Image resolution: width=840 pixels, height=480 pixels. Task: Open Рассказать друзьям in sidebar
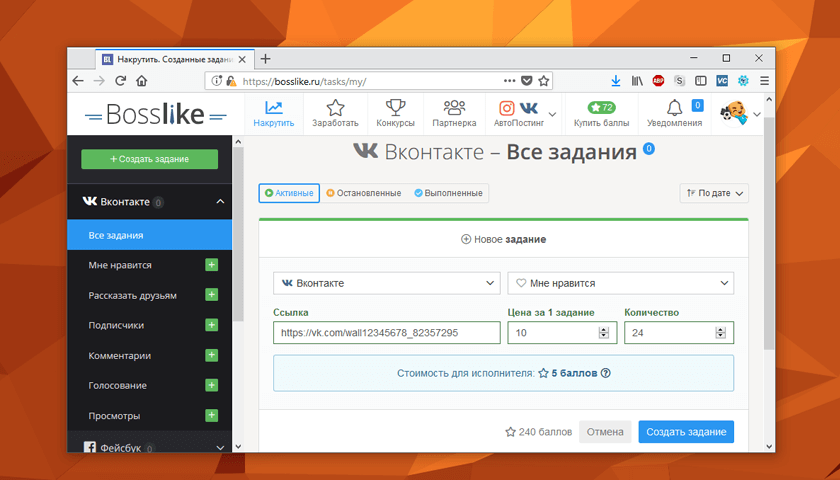[x=132, y=296]
